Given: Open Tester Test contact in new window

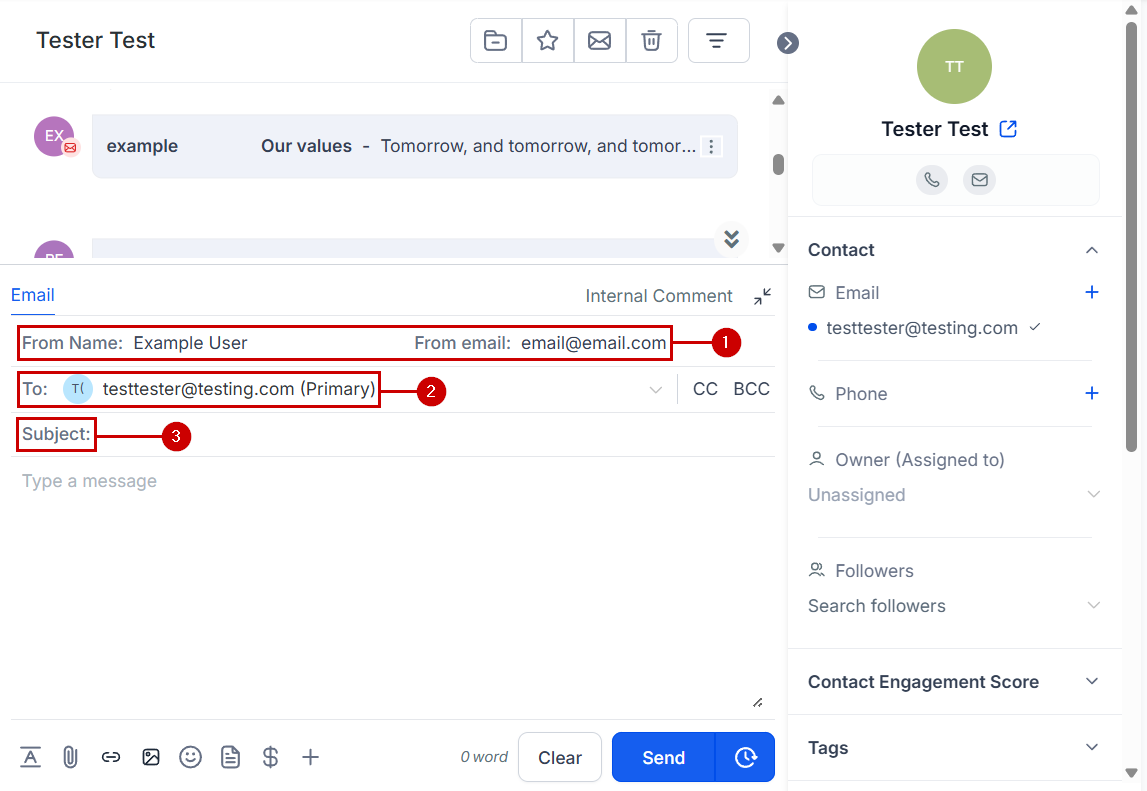Looking at the screenshot, I should click(x=1008, y=129).
